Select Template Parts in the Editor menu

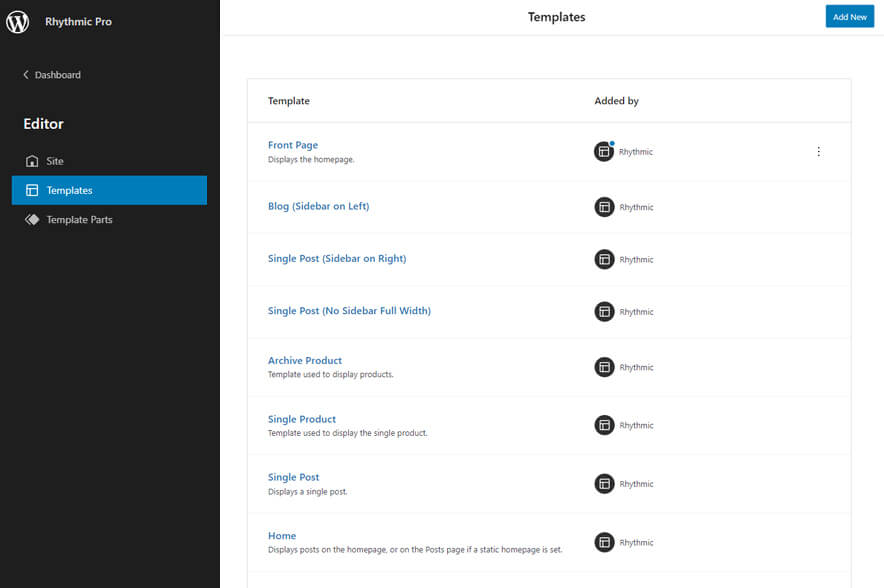[x=79, y=220]
